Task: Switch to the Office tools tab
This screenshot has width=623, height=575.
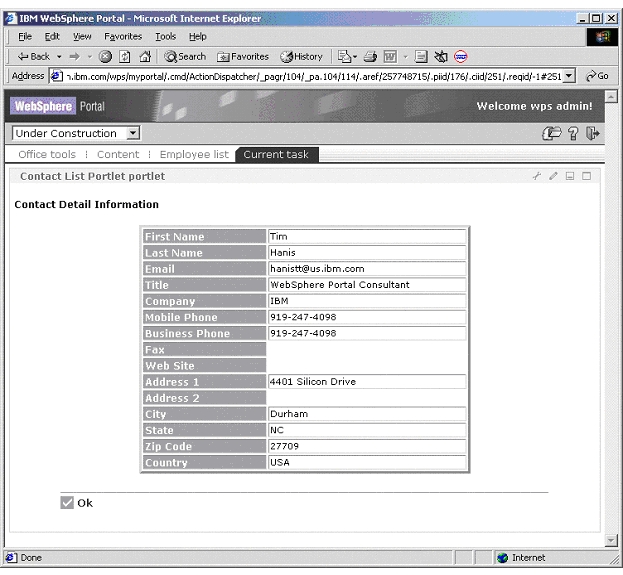Action: (47, 154)
